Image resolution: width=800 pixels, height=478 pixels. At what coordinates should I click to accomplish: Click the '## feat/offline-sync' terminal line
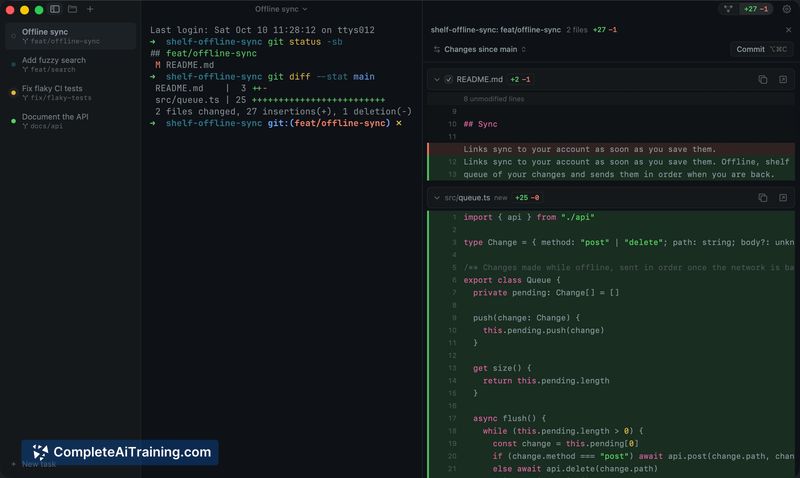[204, 54]
